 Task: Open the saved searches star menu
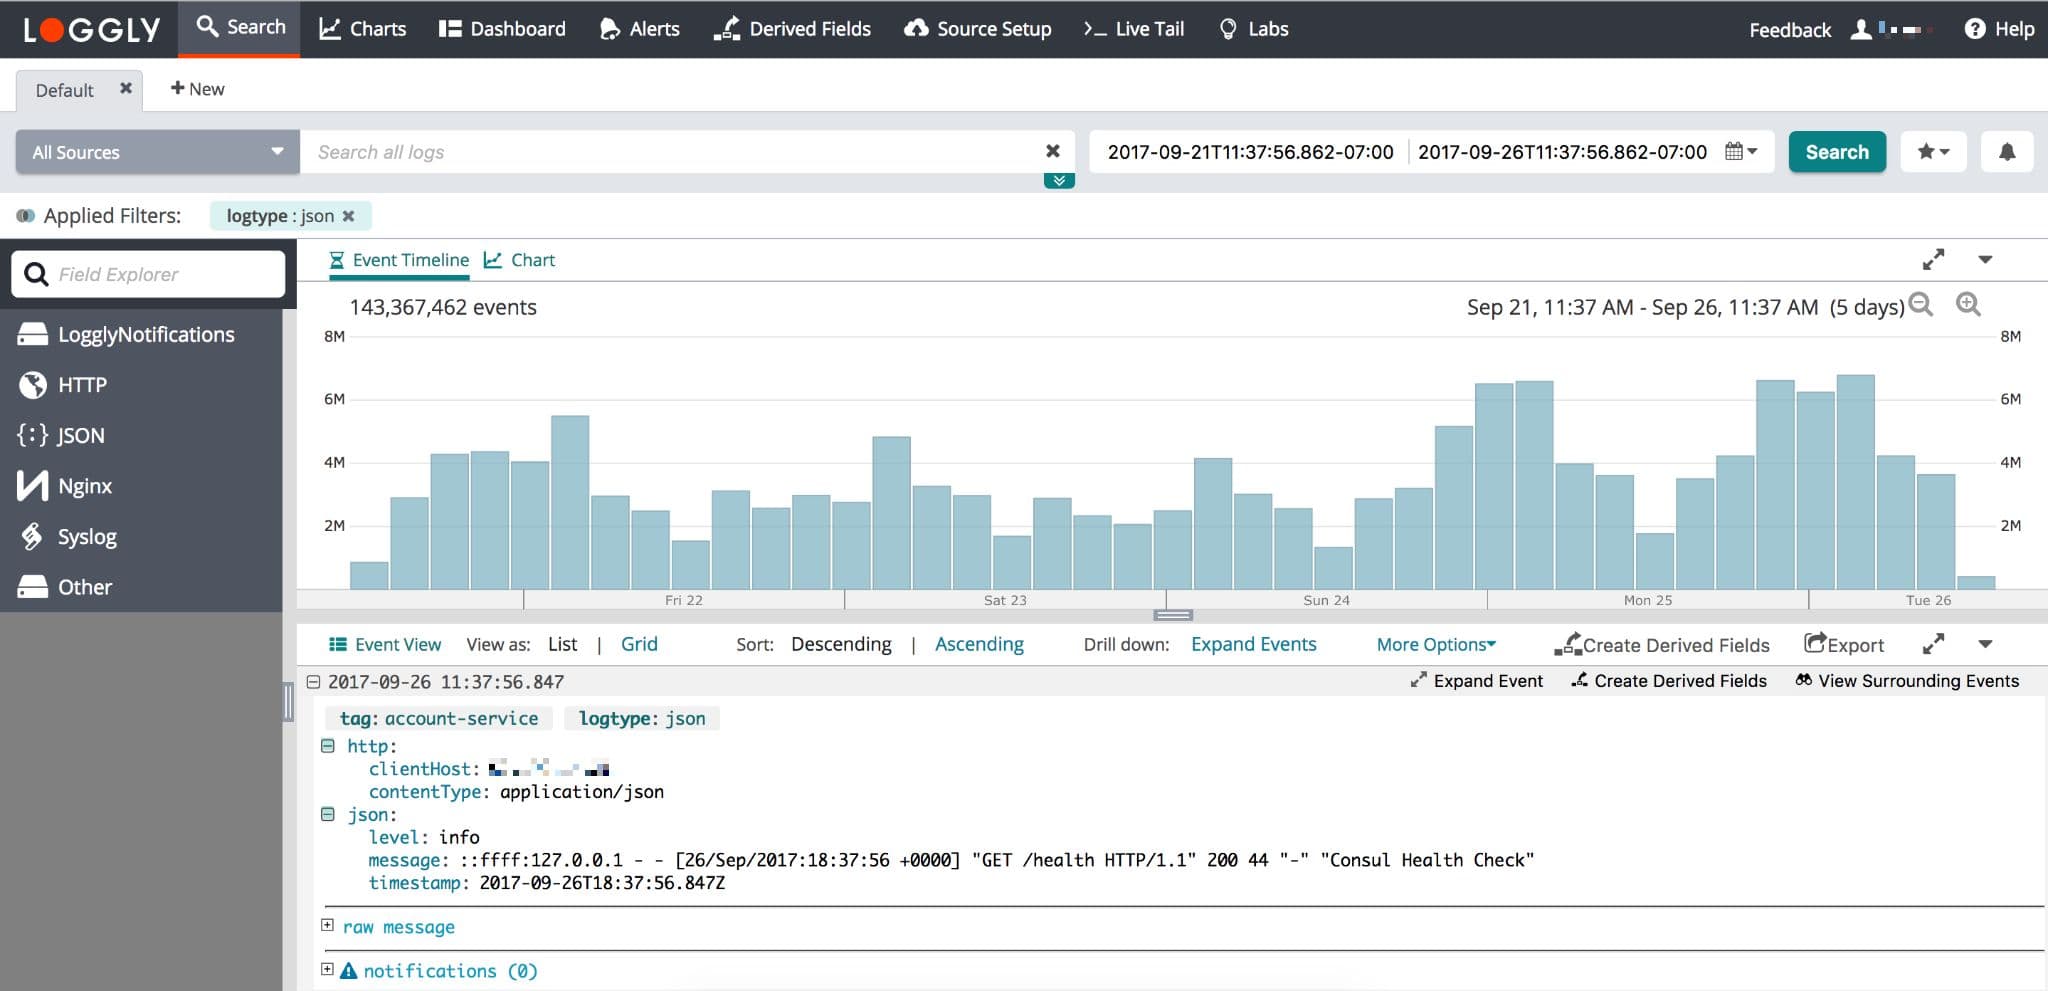click(1933, 152)
